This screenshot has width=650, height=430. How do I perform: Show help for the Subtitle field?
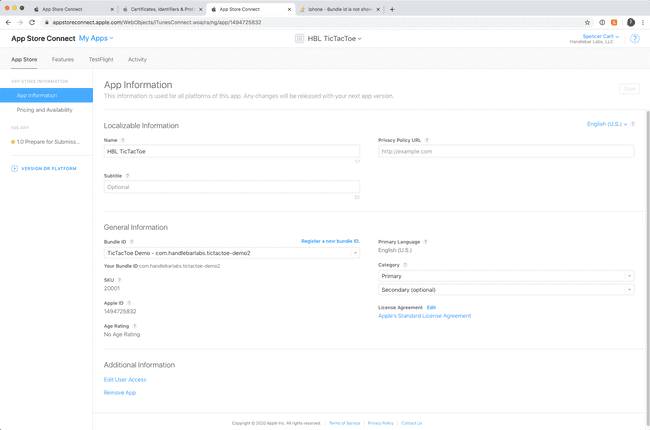127,176
